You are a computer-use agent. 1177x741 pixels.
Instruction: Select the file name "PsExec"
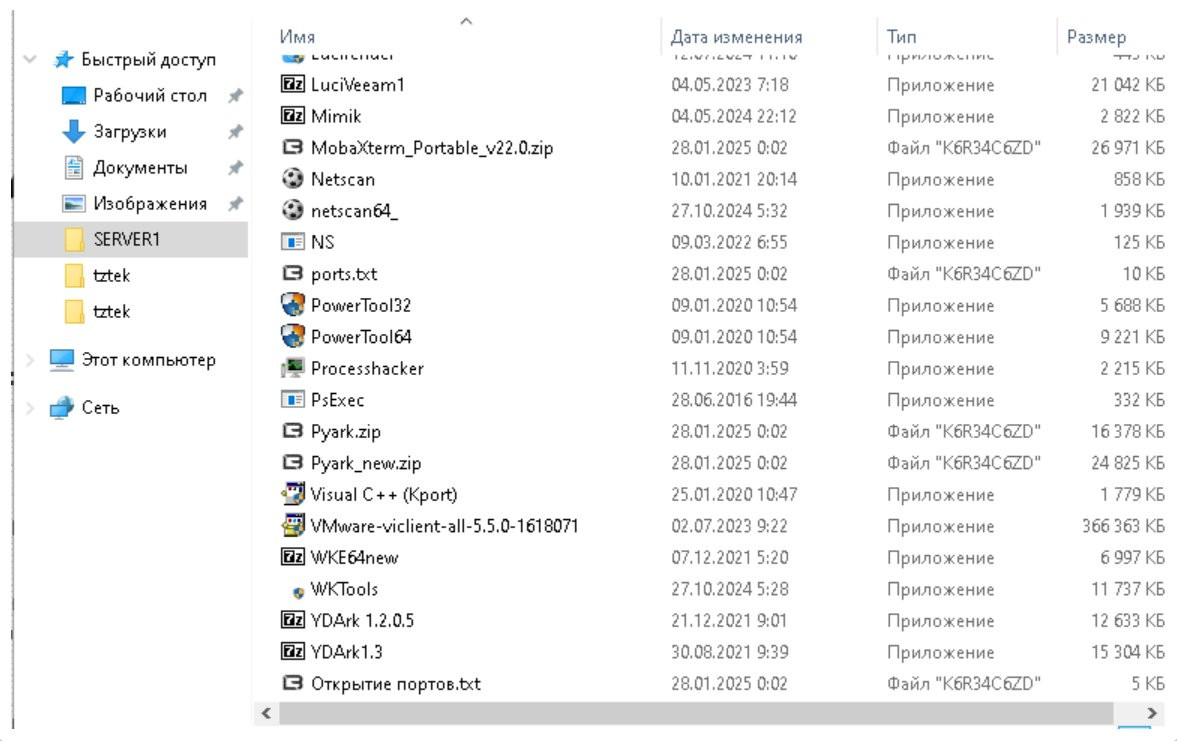coord(337,400)
